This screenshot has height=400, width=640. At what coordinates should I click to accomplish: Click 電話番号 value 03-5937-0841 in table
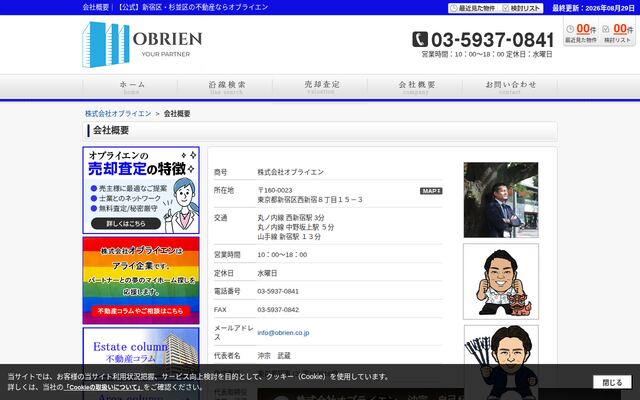tap(278, 291)
